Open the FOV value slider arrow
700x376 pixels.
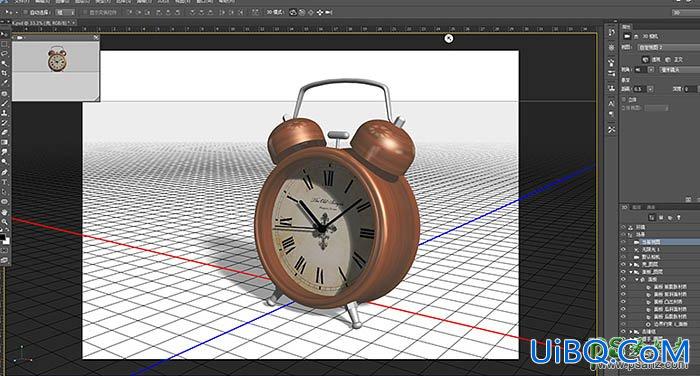[650, 70]
